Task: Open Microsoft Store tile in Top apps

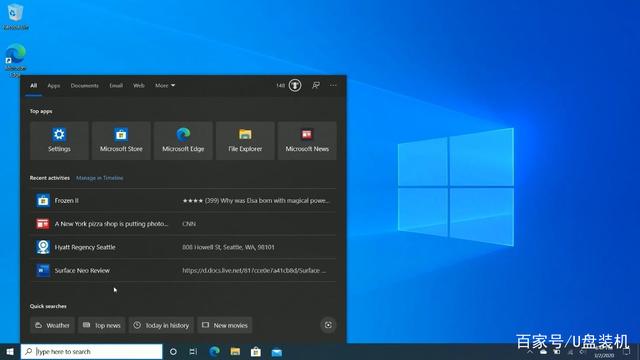Action: [x=121, y=140]
